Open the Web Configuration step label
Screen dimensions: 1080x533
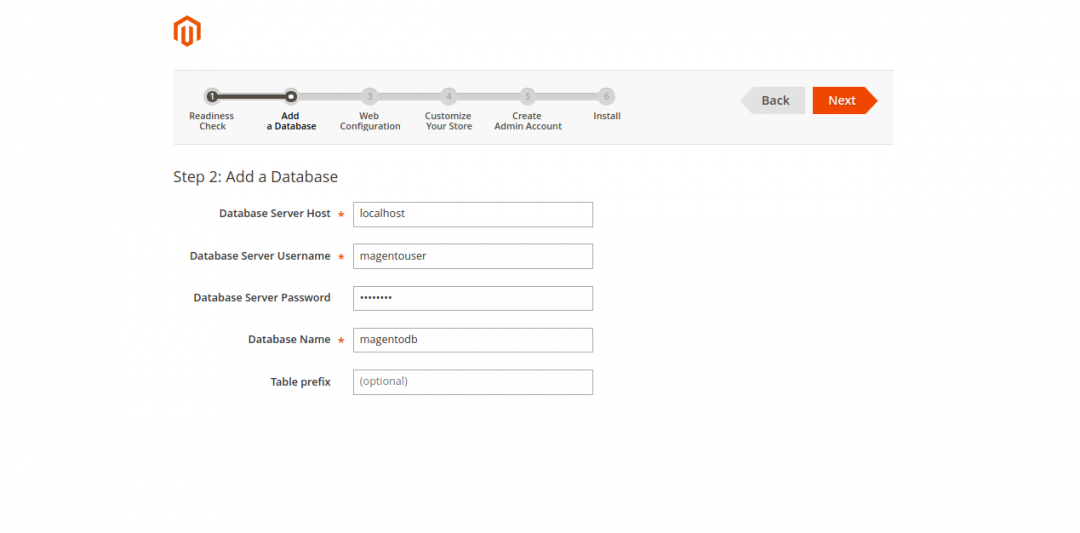coord(370,121)
